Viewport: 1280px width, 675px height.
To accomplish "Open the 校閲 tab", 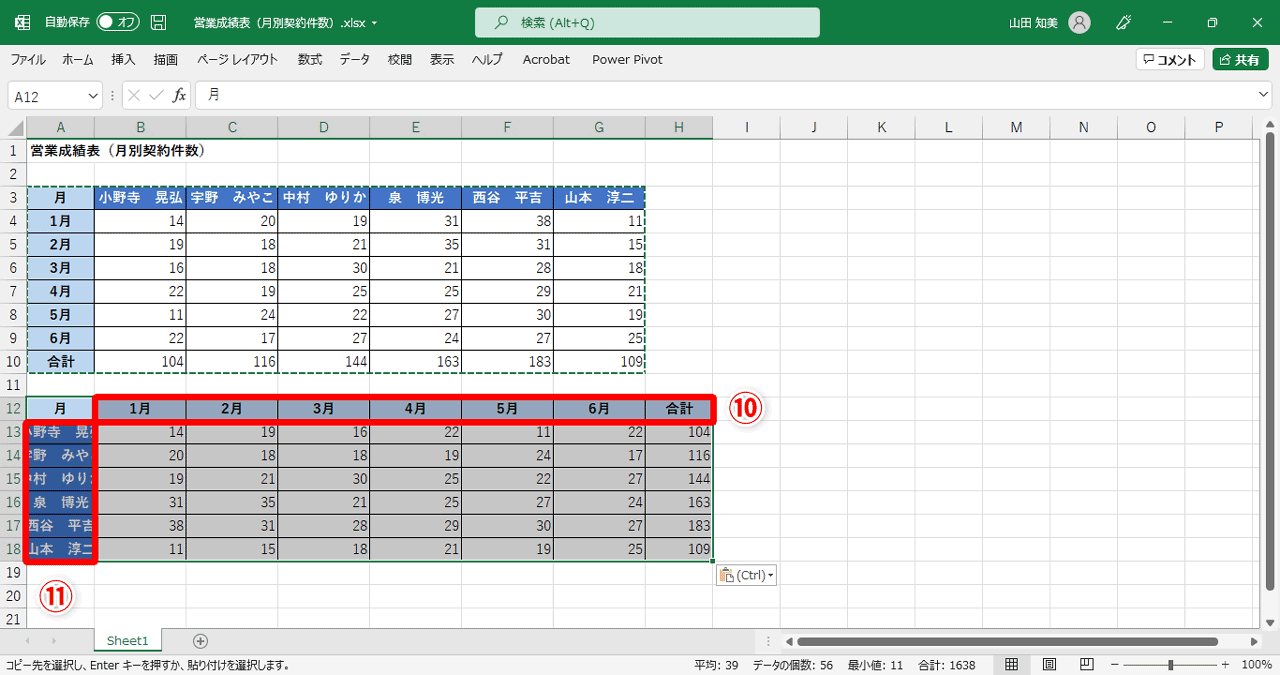I will click(400, 60).
